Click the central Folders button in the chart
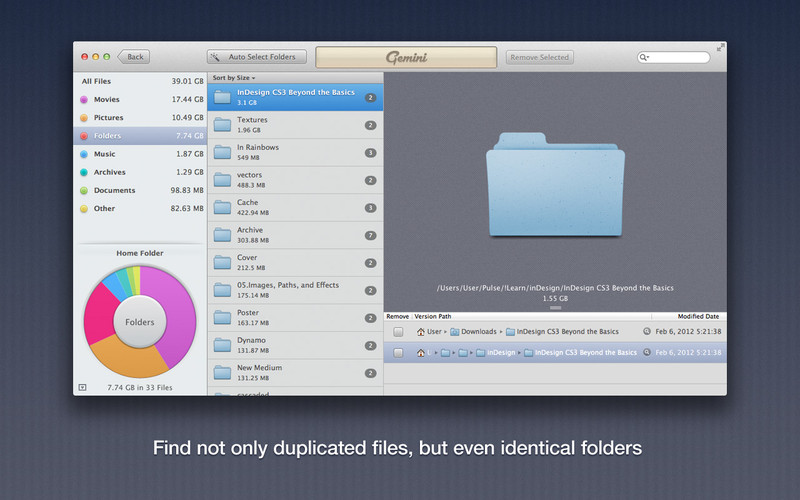This screenshot has width=800, height=500. click(x=139, y=323)
